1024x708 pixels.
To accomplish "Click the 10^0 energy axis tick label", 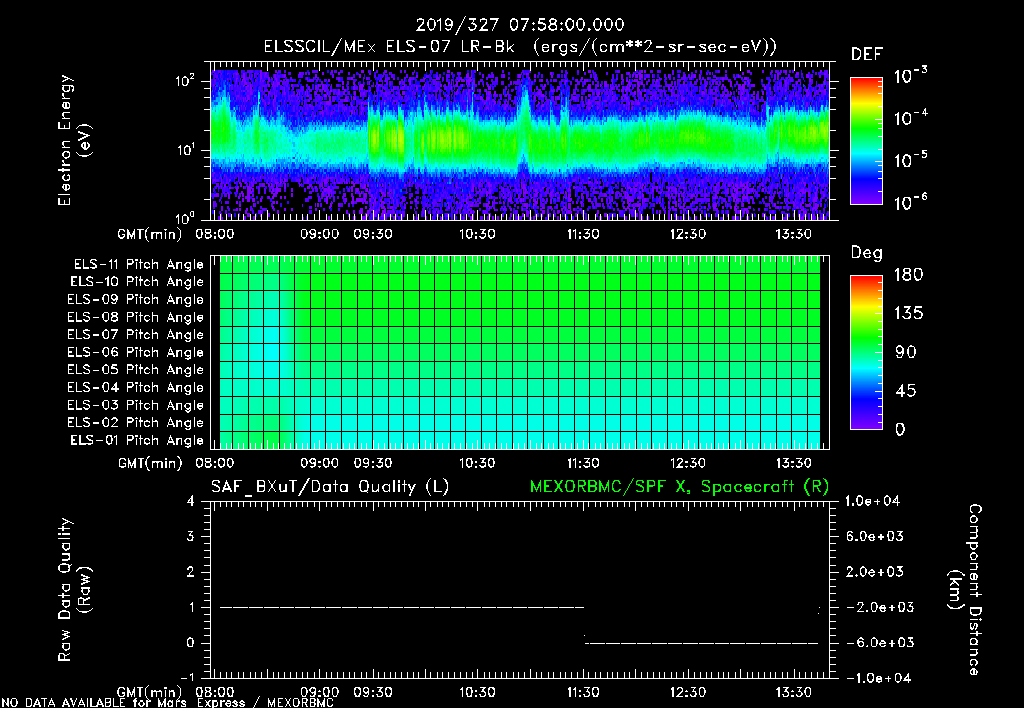I will click(x=185, y=217).
